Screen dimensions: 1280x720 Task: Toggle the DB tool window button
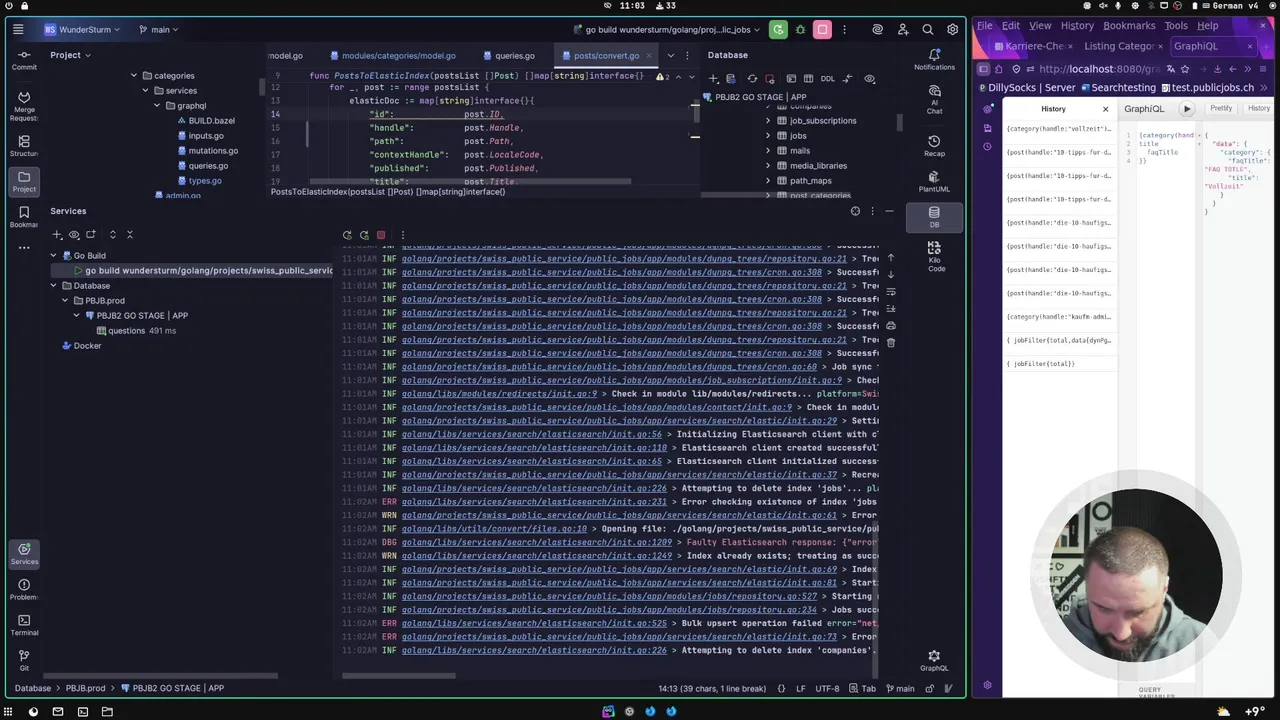pyautogui.click(x=934, y=217)
